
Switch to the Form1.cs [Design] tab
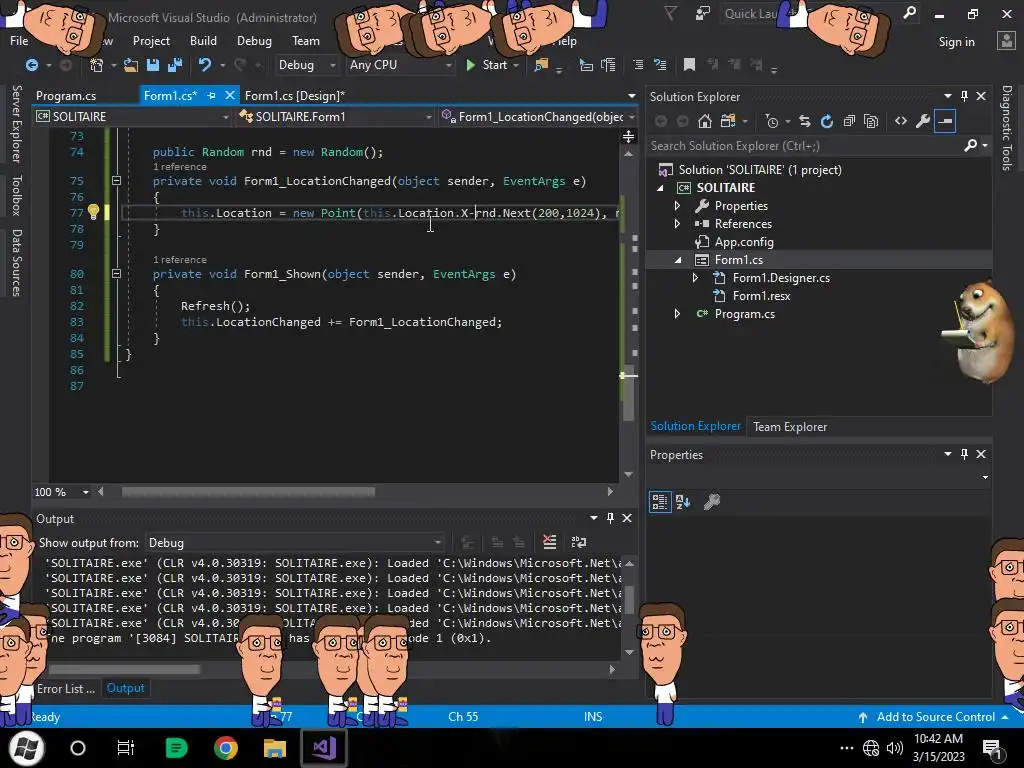(x=295, y=95)
